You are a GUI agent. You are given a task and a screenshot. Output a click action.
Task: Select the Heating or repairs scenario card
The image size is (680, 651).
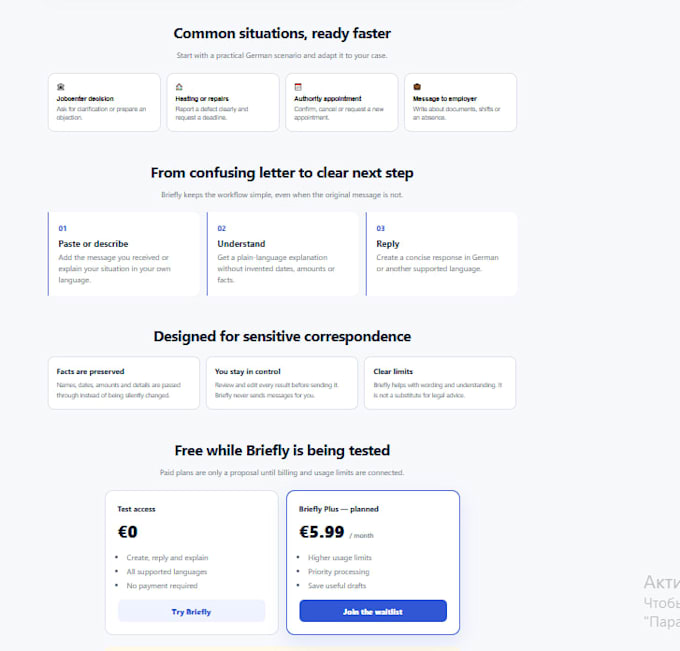(x=223, y=102)
